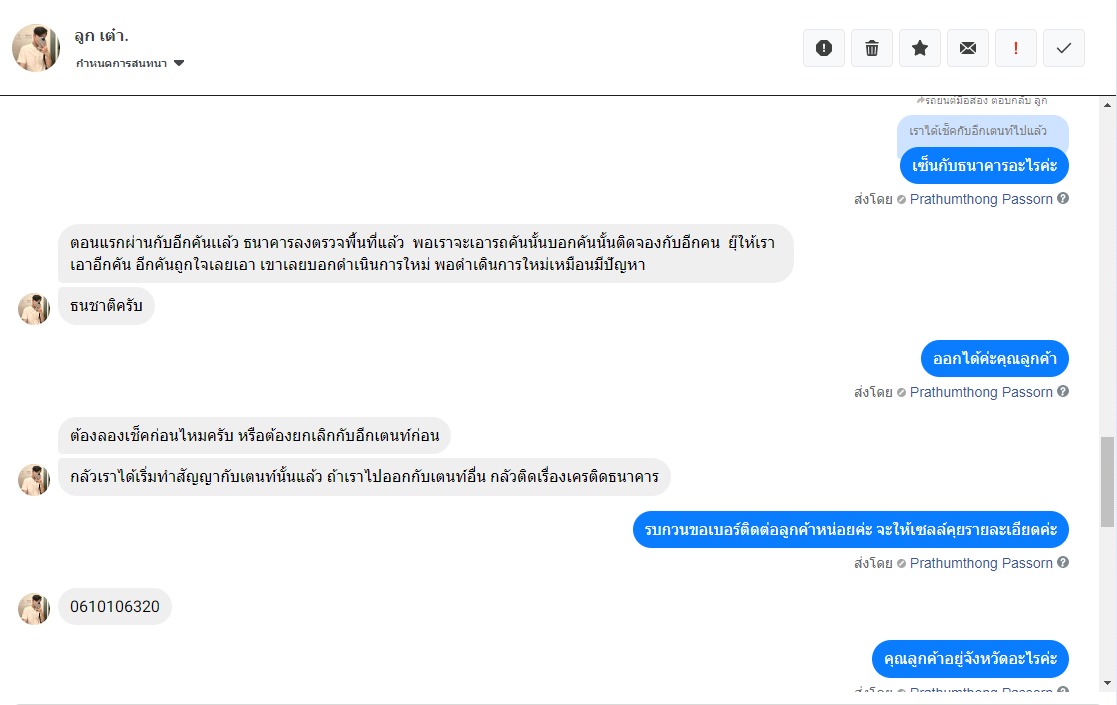Star this conversation

920,48
